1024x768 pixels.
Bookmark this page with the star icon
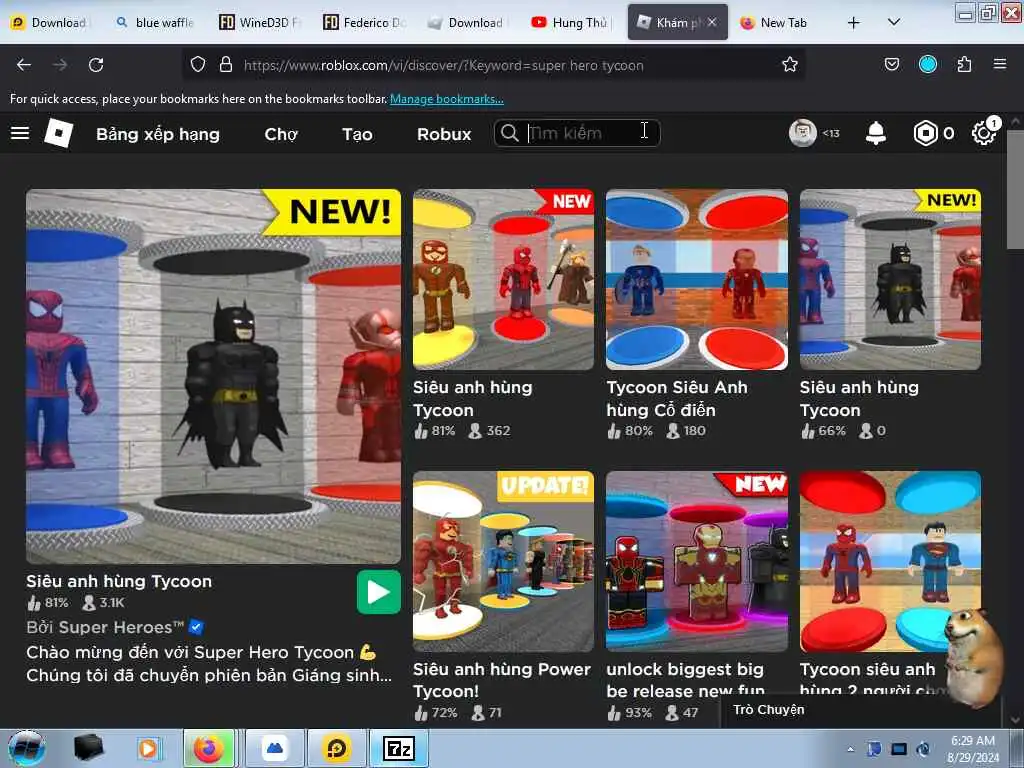pos(790,65)
